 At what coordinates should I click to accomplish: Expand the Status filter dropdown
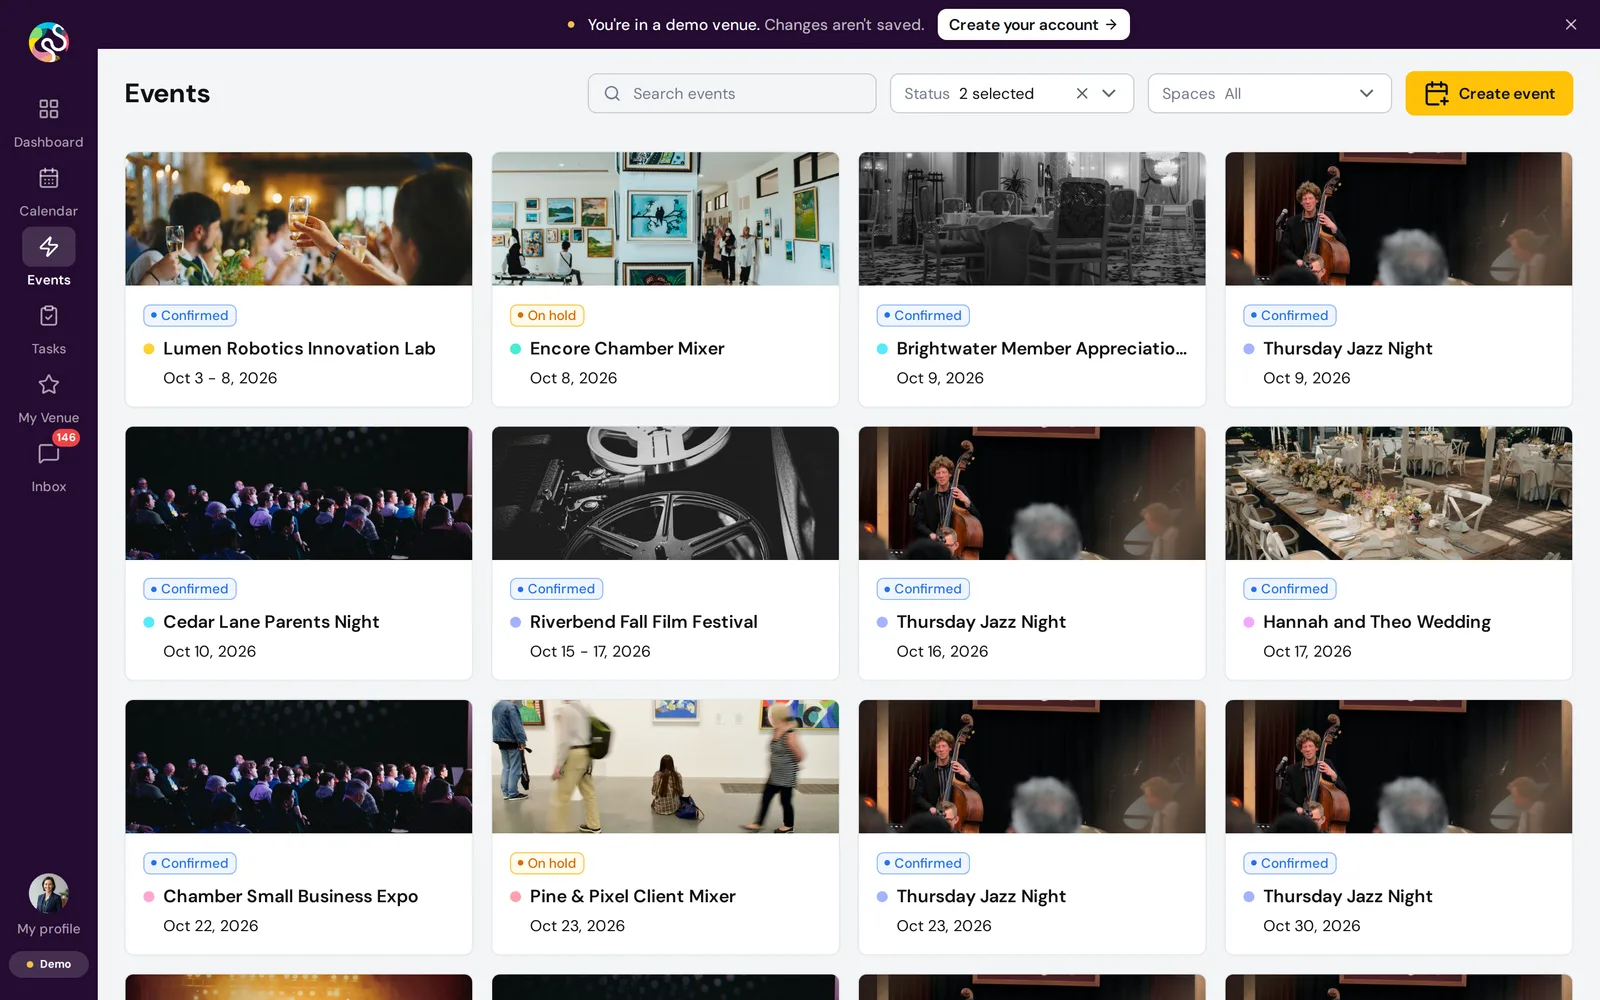[x=1109, y=94]
